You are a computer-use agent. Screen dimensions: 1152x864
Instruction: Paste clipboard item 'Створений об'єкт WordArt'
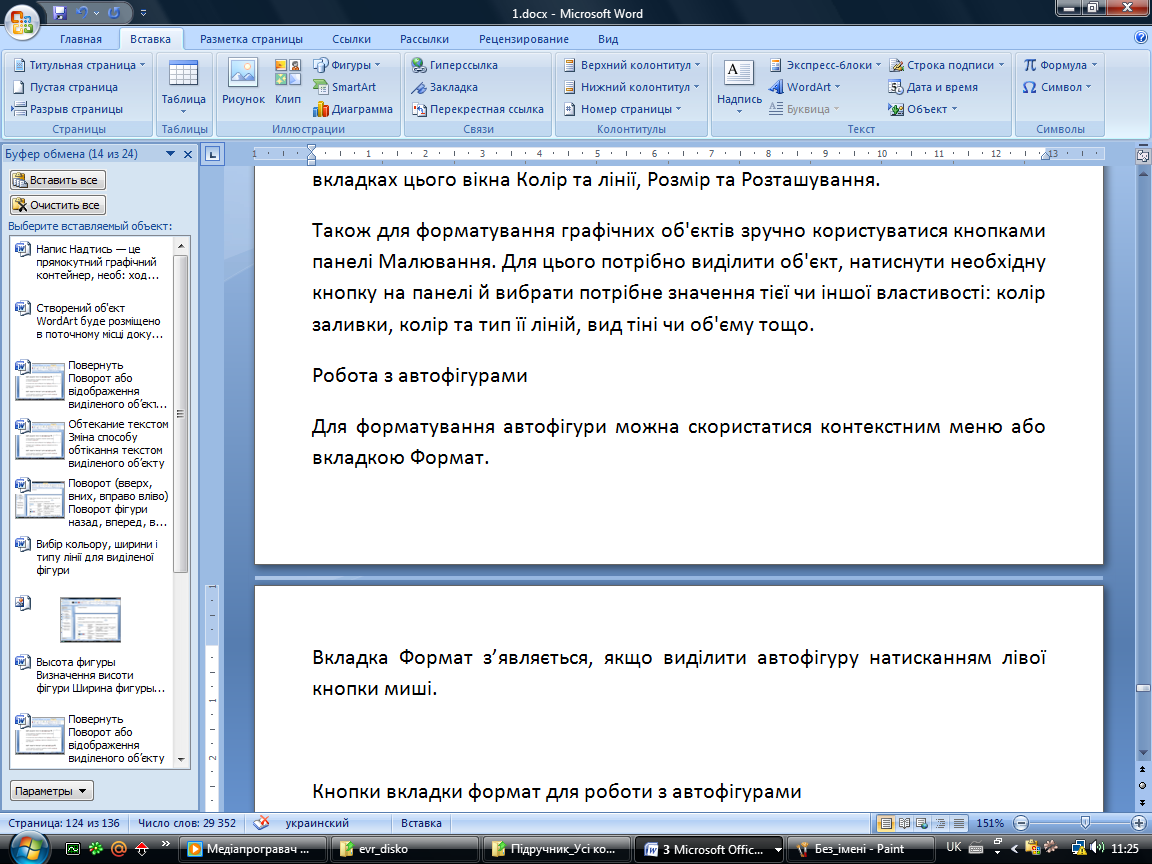[92, 321]
